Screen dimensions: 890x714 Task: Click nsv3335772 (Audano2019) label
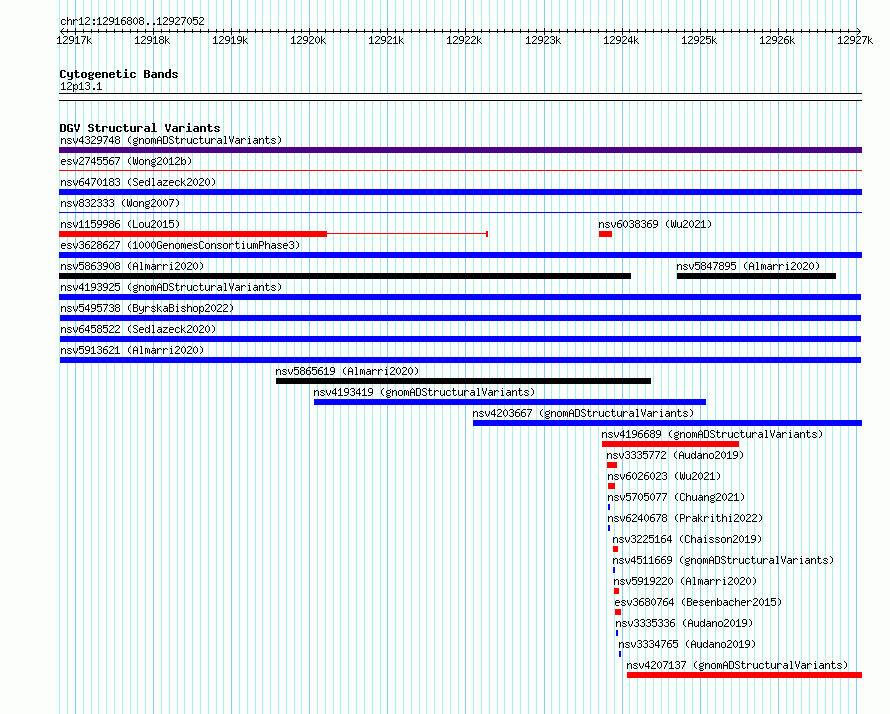point(675,455)
